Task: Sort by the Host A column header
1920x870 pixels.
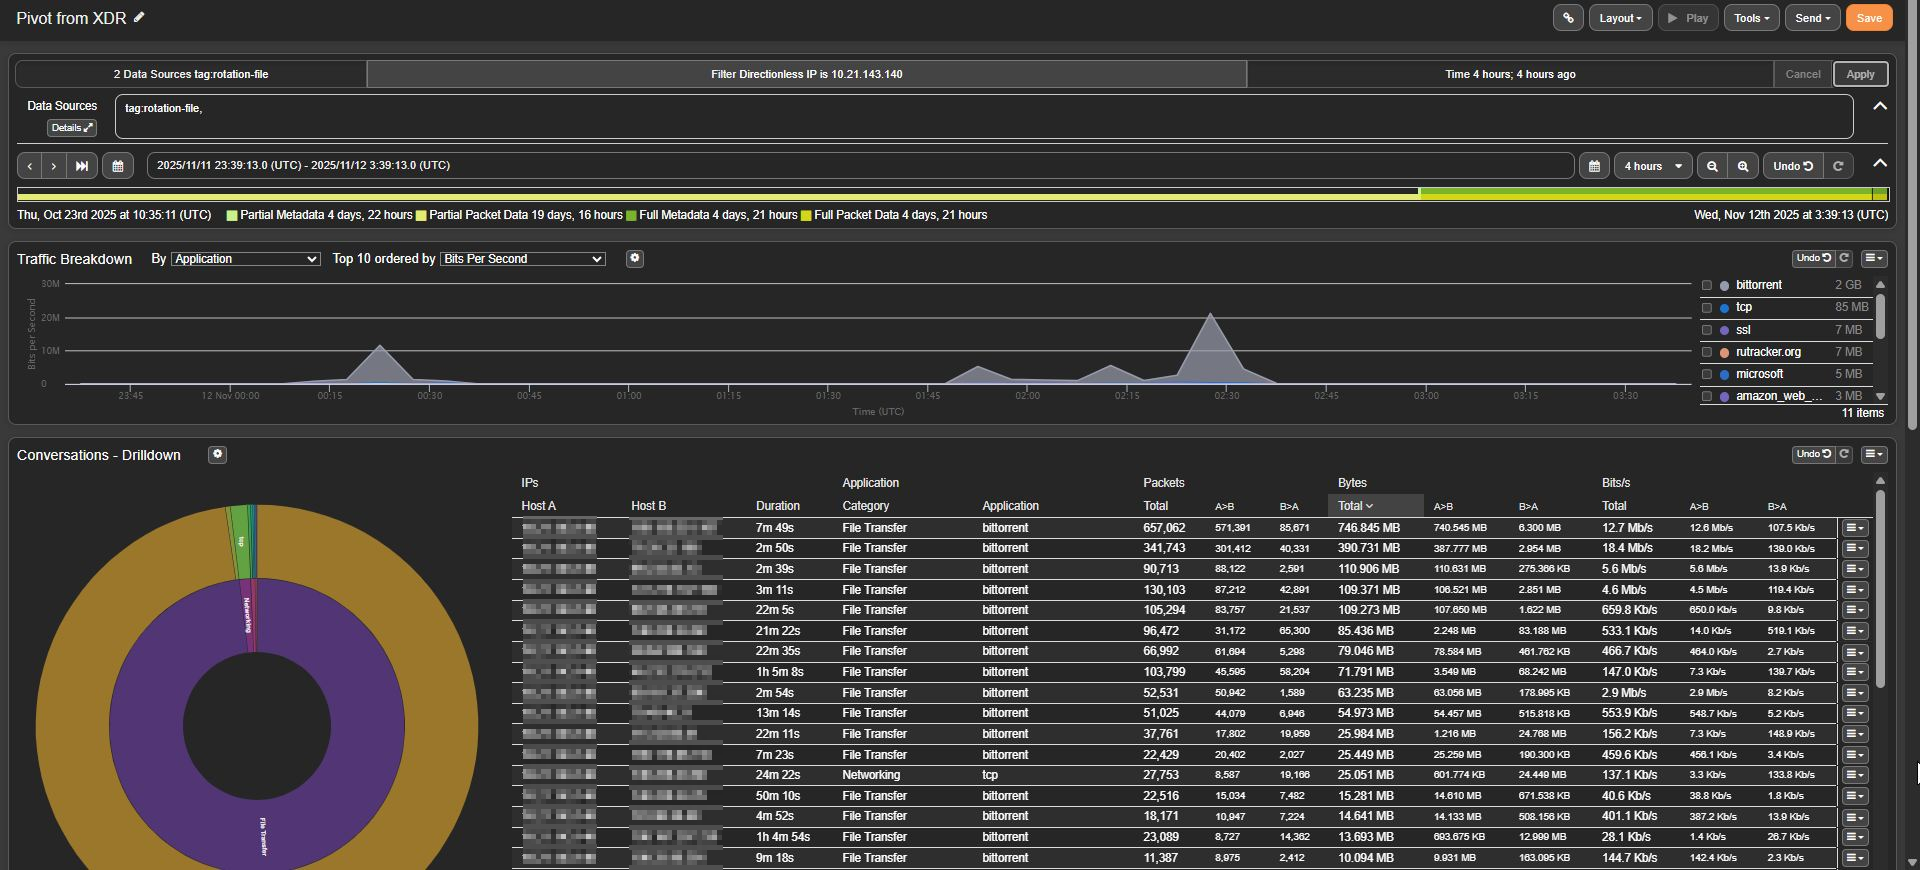Action: pos(538,506)
